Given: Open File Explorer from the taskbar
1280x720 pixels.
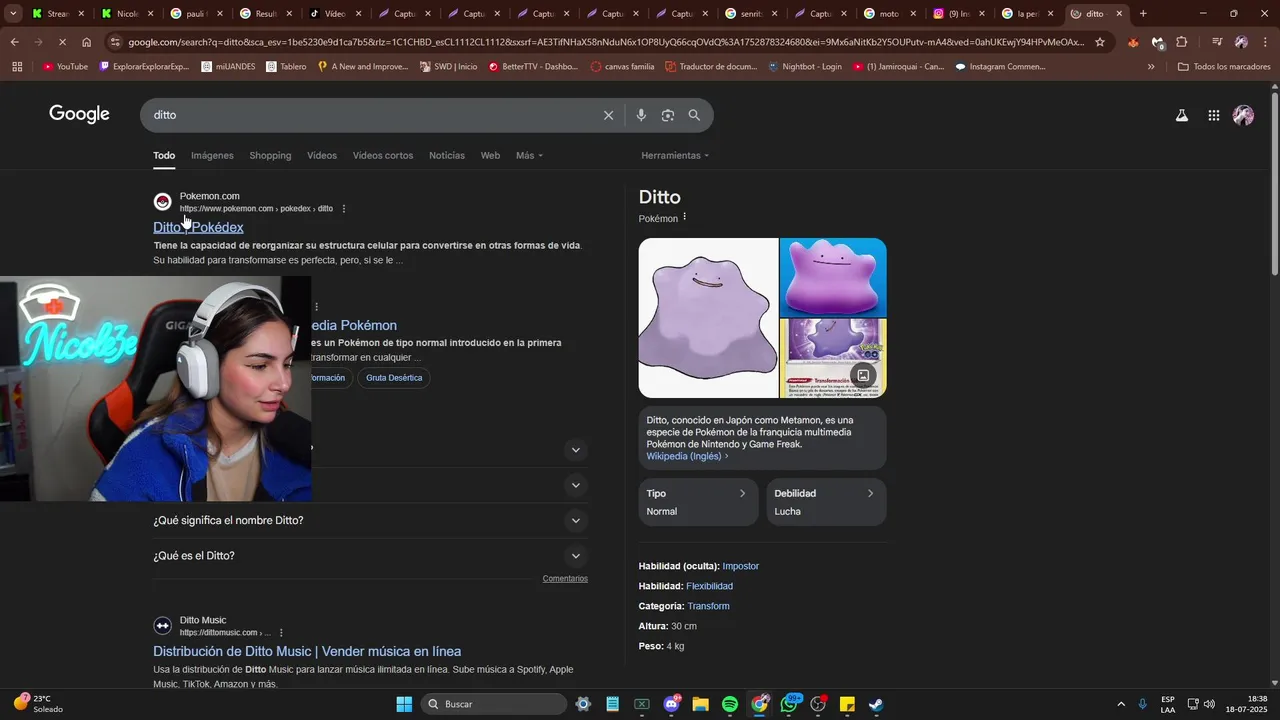Looking at the screenshot, I should click(x=700, y=704).
